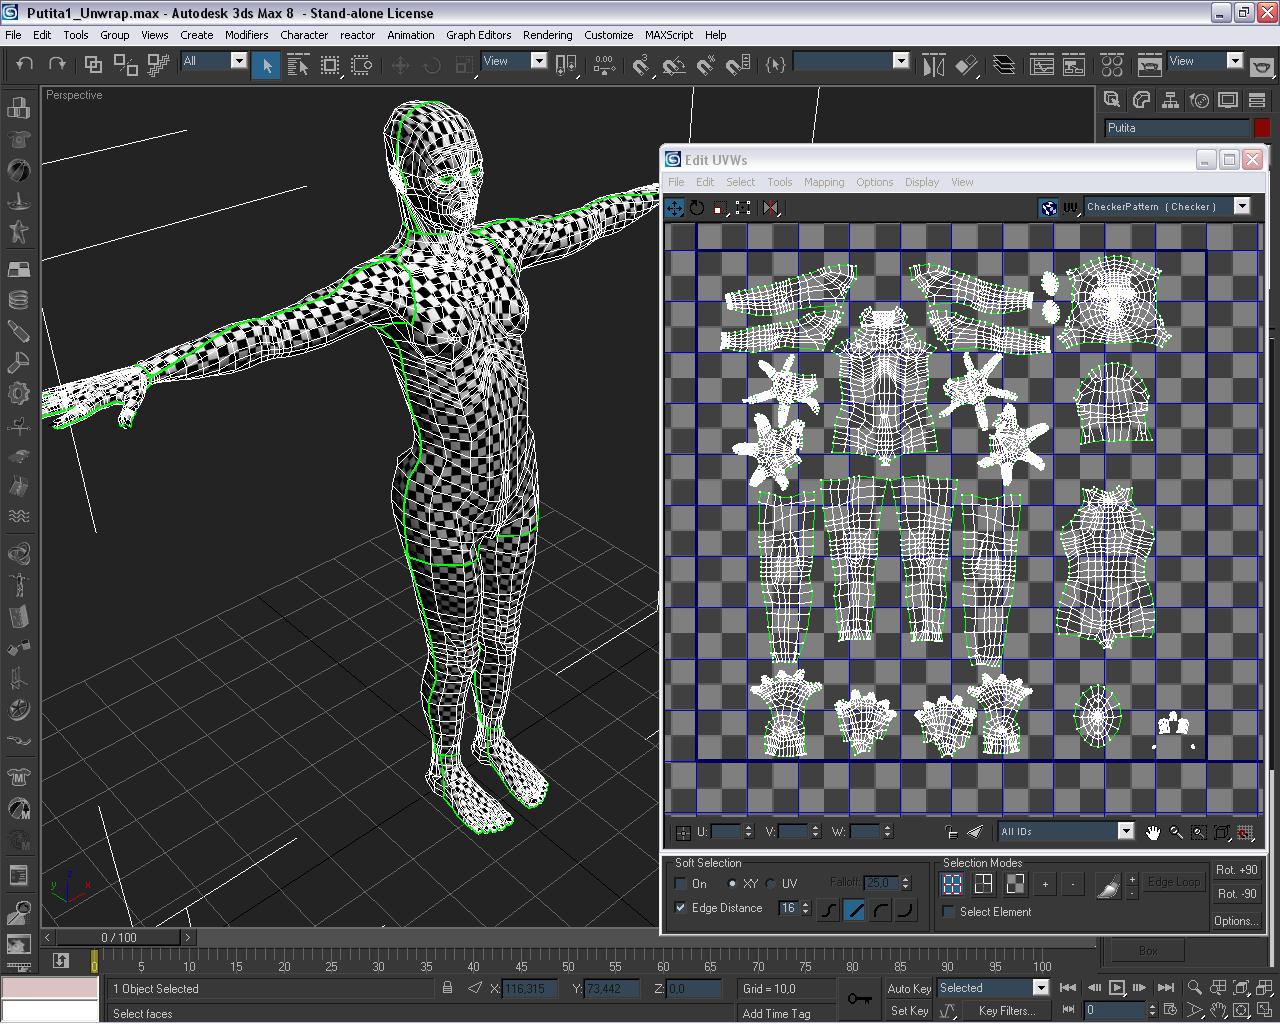Switch to the Motion command panel
1280x1024 pixels.
coord(1199,100)
